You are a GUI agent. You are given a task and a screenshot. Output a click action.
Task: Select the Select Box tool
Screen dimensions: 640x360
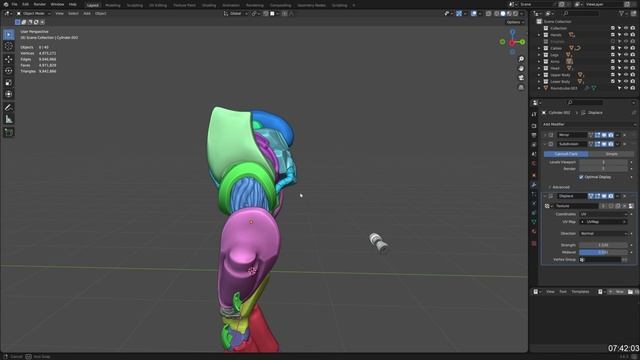(9, 34)
